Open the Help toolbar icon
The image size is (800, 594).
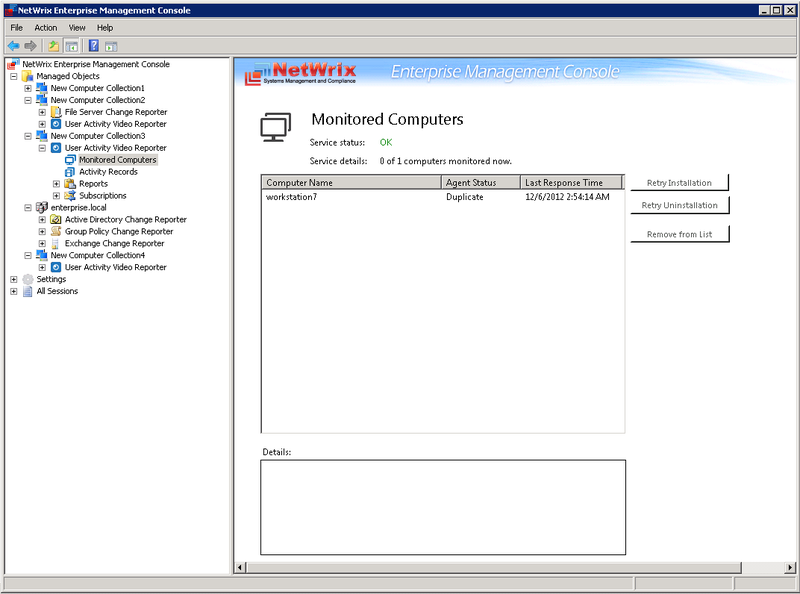coord(94,46)
